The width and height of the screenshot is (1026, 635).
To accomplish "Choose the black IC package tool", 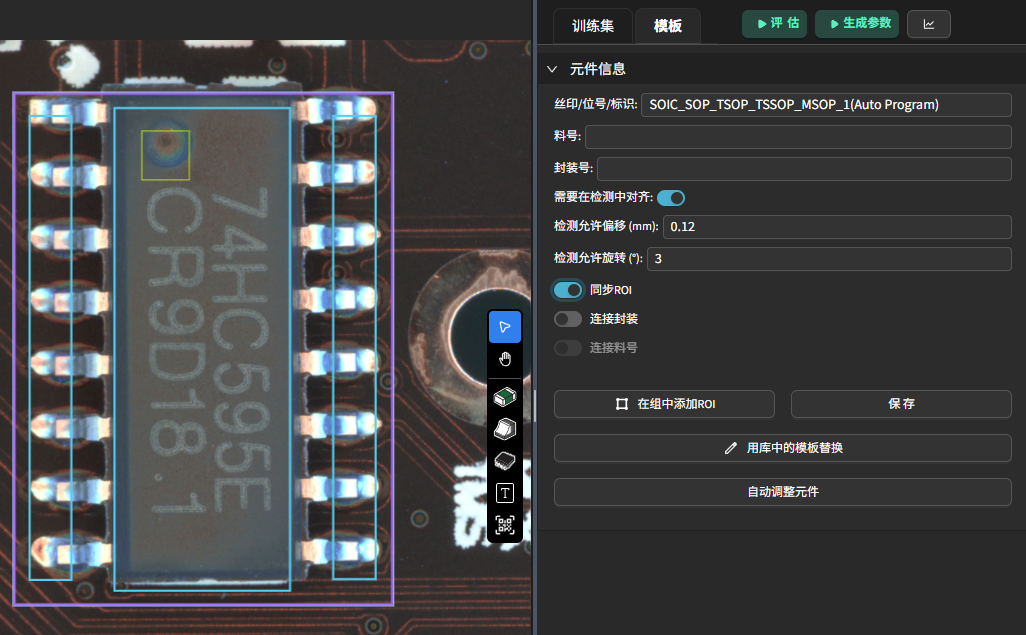I will point(505,461).
